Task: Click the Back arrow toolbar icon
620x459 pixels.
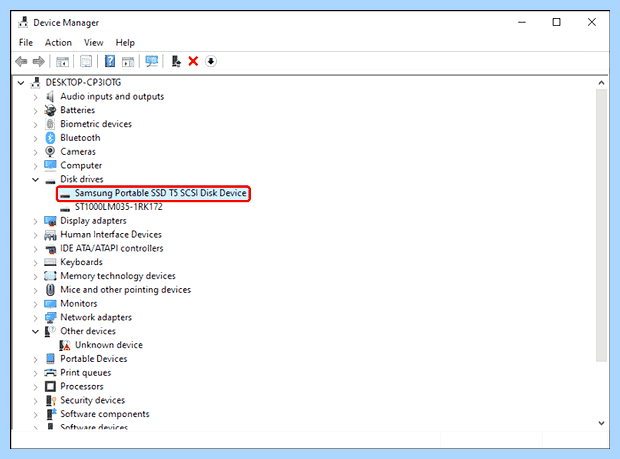Action: click(x=21, y=61)
